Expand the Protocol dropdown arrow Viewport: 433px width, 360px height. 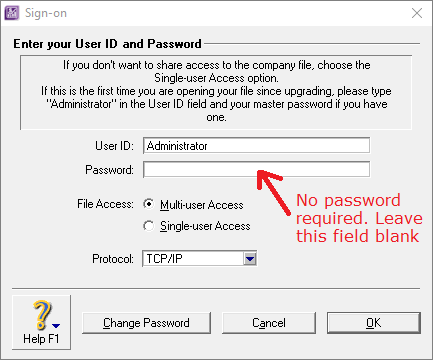coord(250,259)
